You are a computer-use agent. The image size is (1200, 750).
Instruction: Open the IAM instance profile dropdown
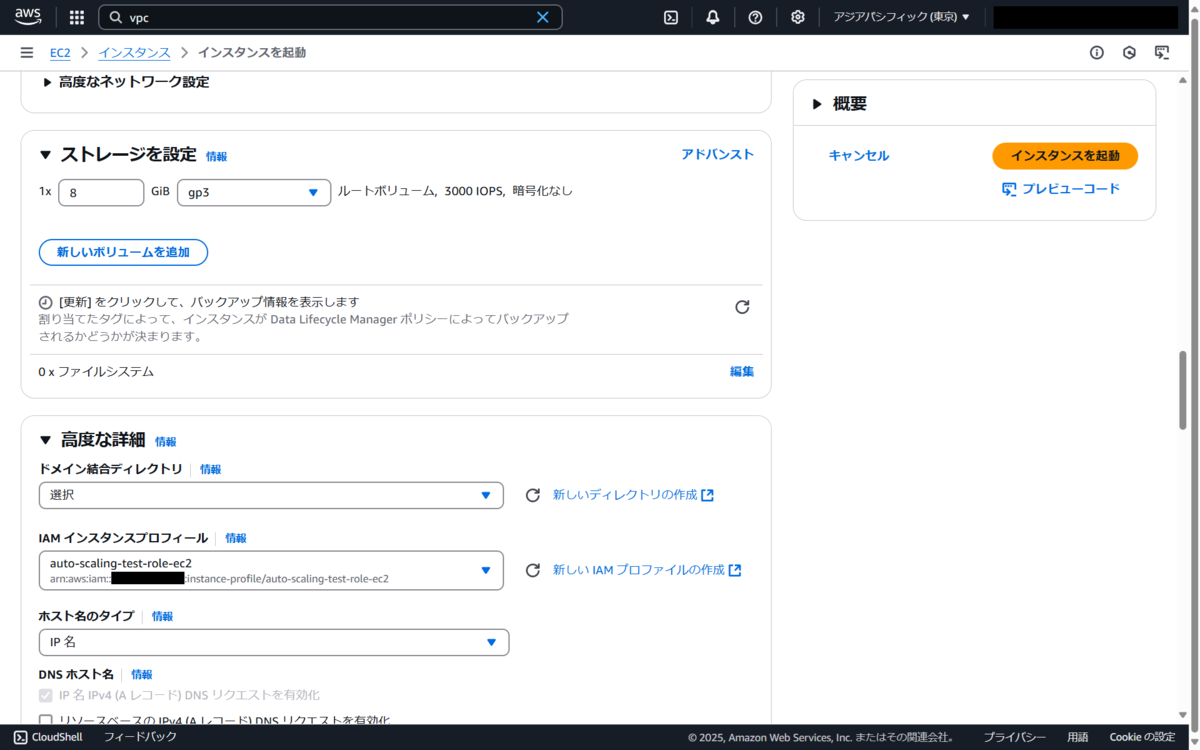pos(271,570)
